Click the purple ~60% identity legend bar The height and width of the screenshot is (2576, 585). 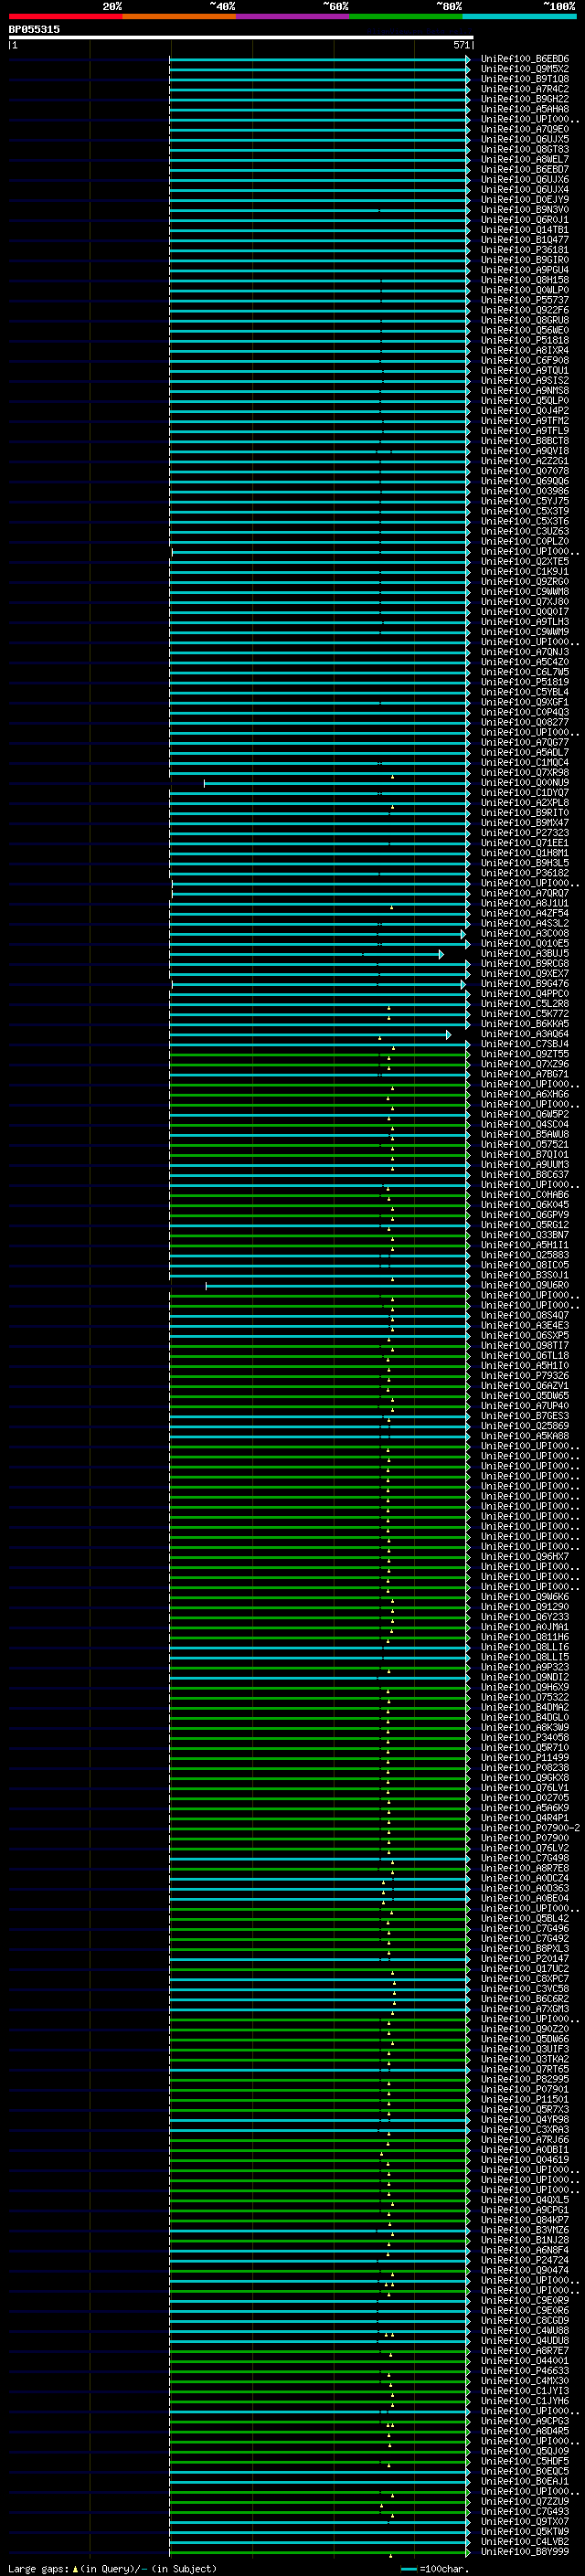[292, 16]
